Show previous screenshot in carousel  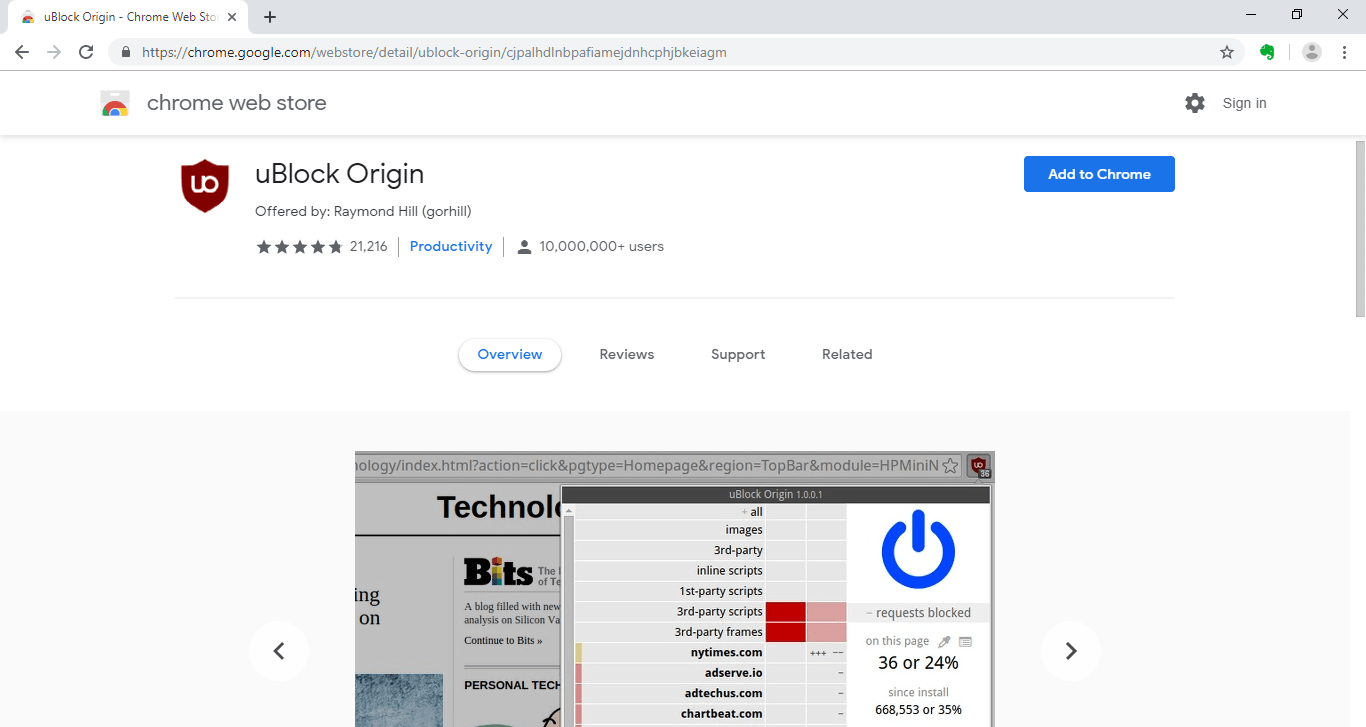[x=279, y=651]
